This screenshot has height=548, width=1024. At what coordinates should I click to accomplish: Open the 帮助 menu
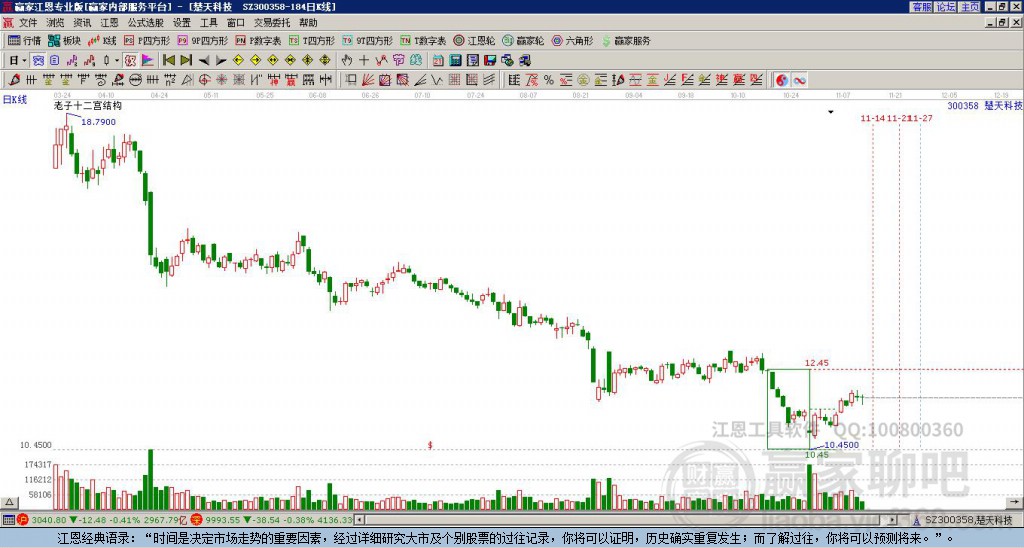pos(308,23)
